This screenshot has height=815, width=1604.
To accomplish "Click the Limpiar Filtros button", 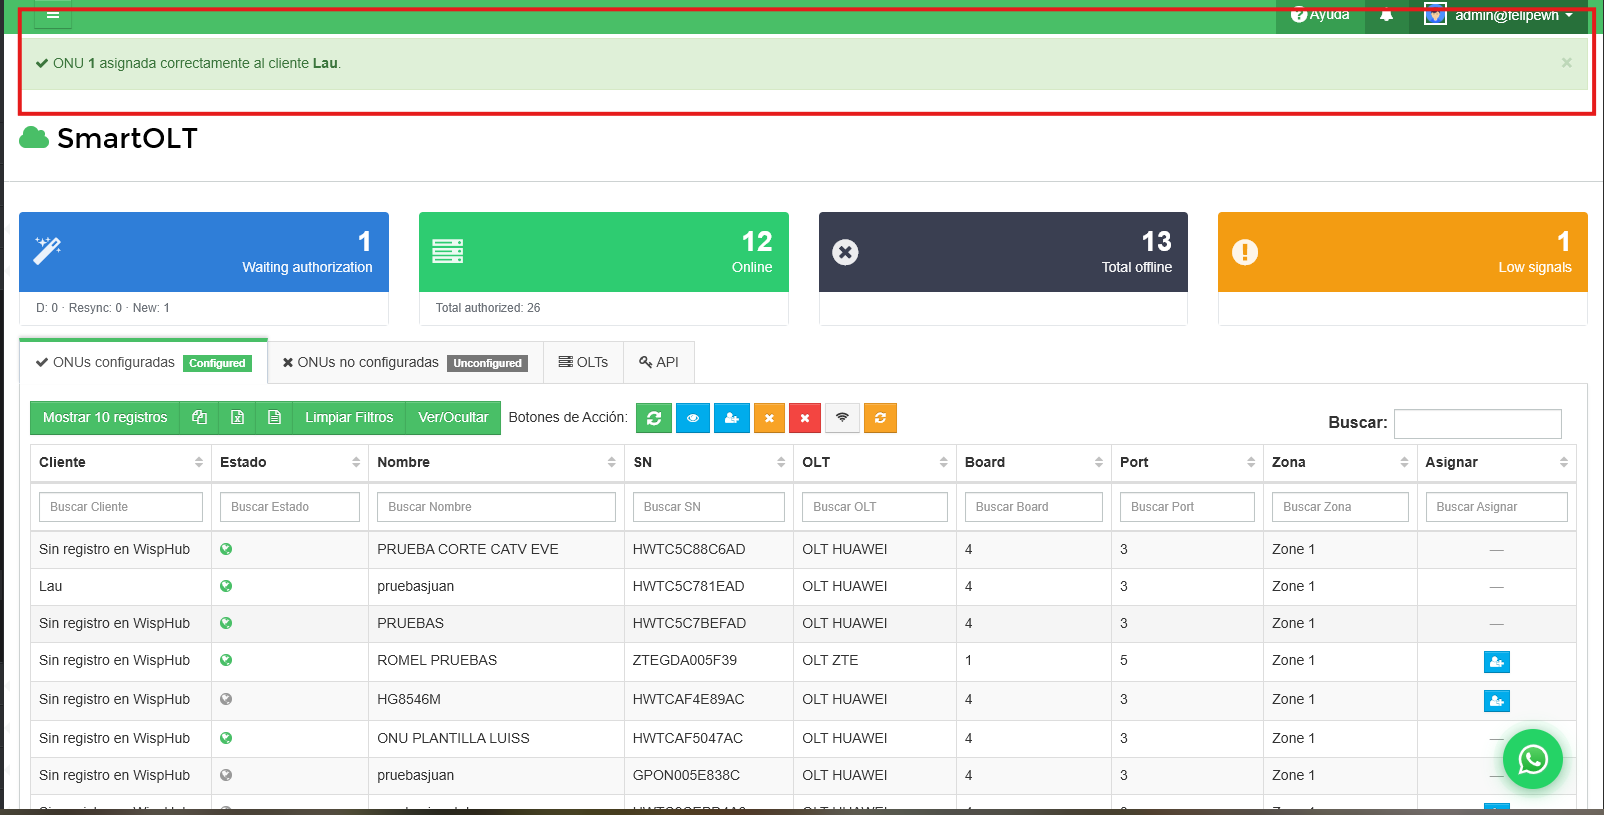I will coord(349,417).
